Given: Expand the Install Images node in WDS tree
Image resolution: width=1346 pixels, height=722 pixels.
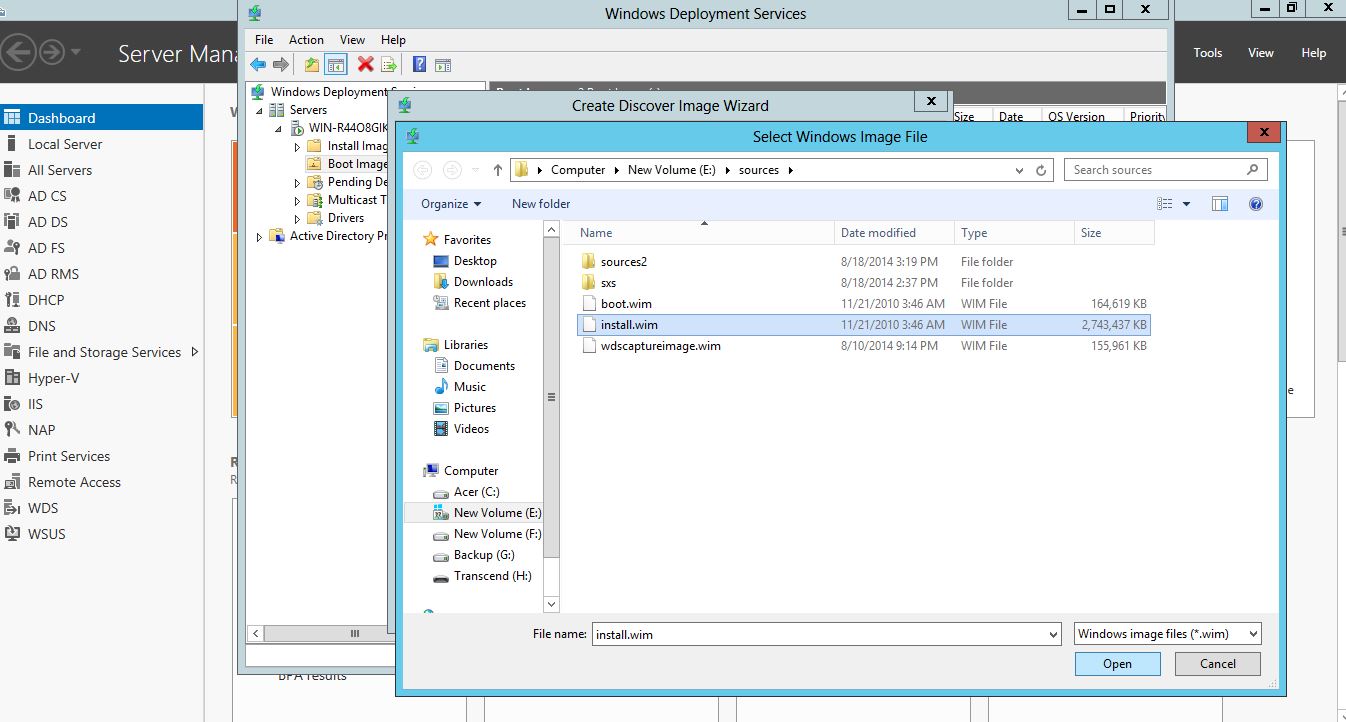Looking at the screenshot, I should click(297, 146).
